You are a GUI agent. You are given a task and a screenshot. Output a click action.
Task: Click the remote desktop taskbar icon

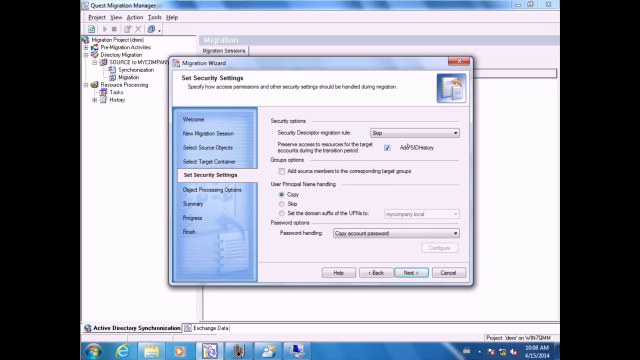point(297,351)
